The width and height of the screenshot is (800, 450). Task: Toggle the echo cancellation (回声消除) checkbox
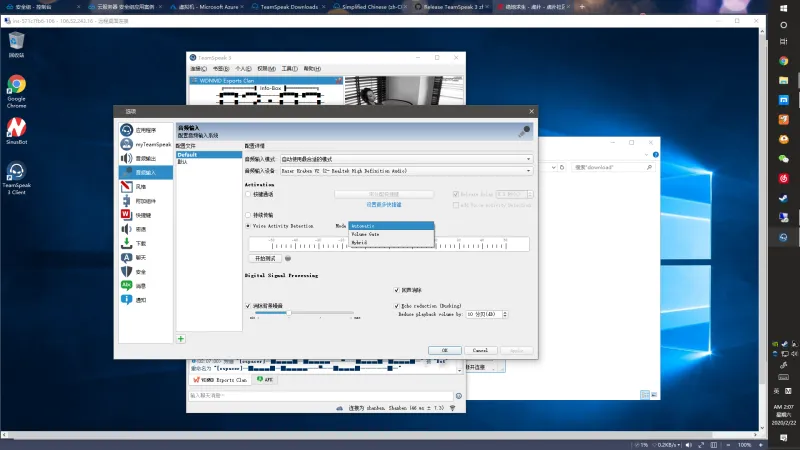tap(396, 290)
